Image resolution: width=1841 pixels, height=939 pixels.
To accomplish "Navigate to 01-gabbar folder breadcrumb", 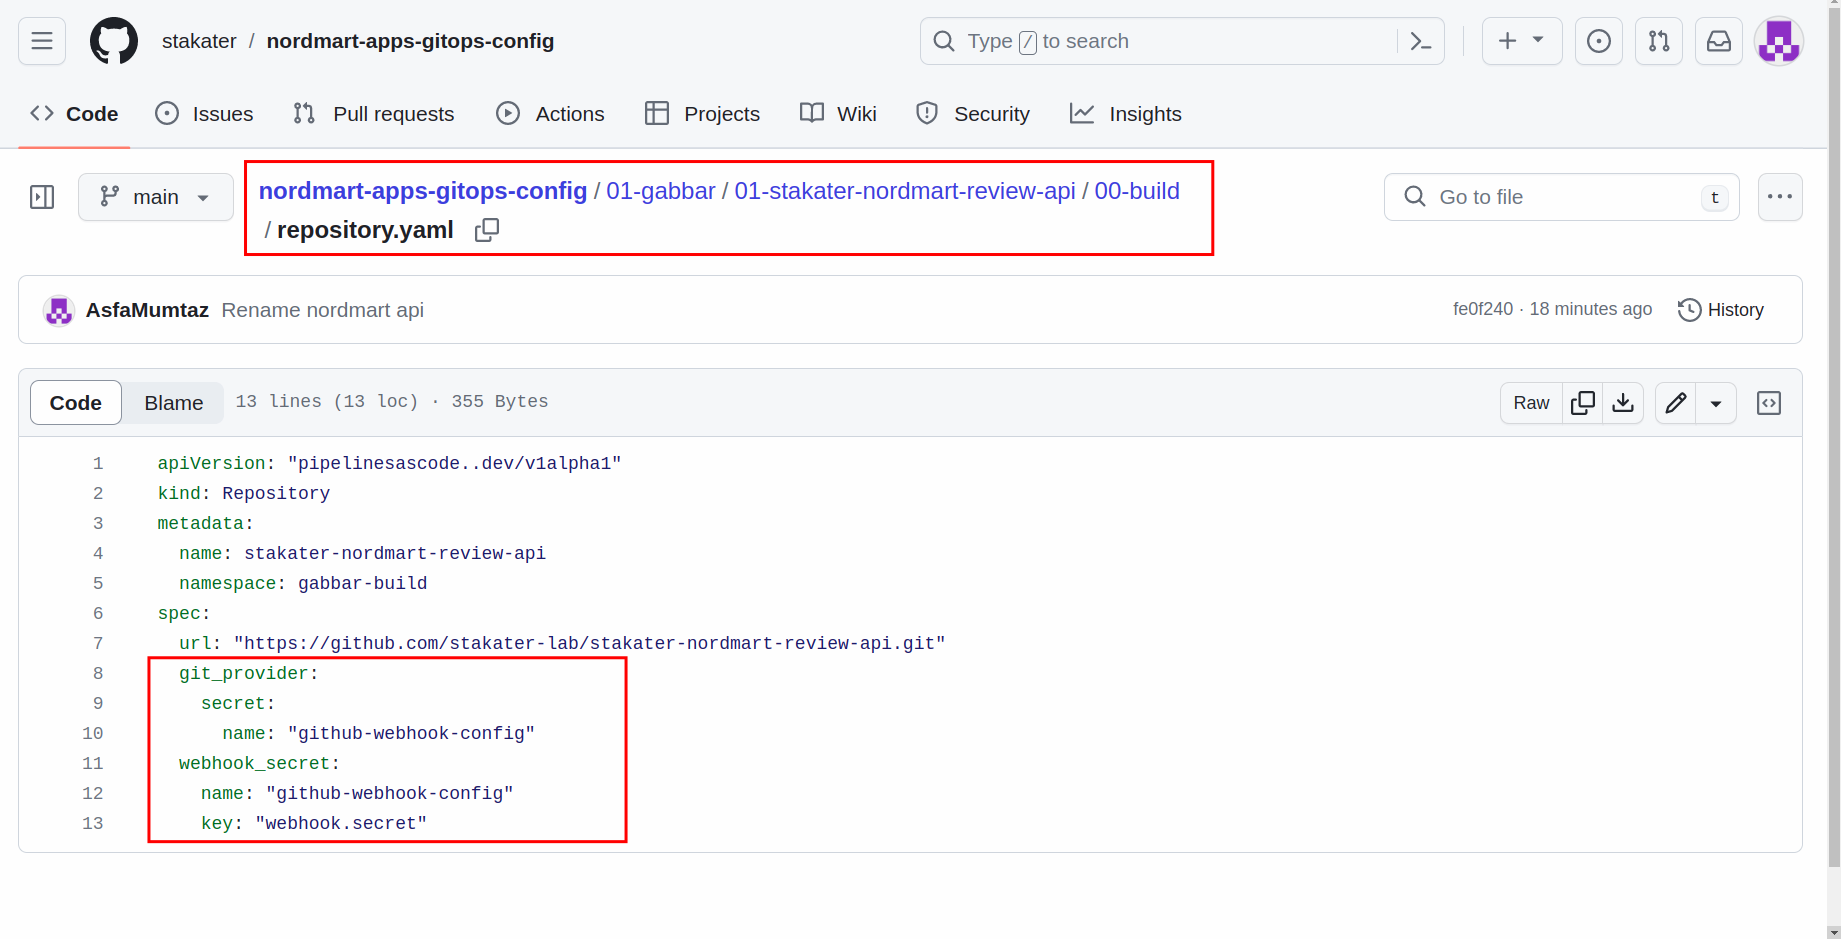I will coord(660,191).
